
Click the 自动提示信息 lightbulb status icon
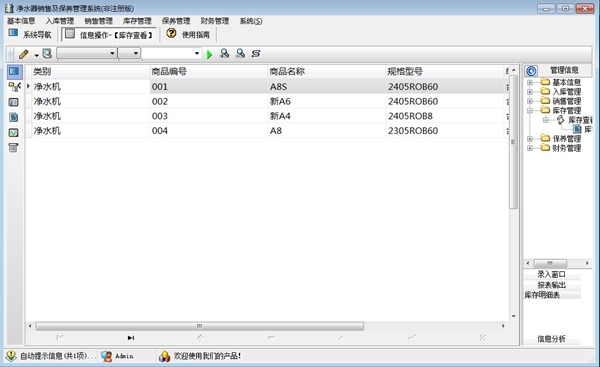(x=11, y=356)
